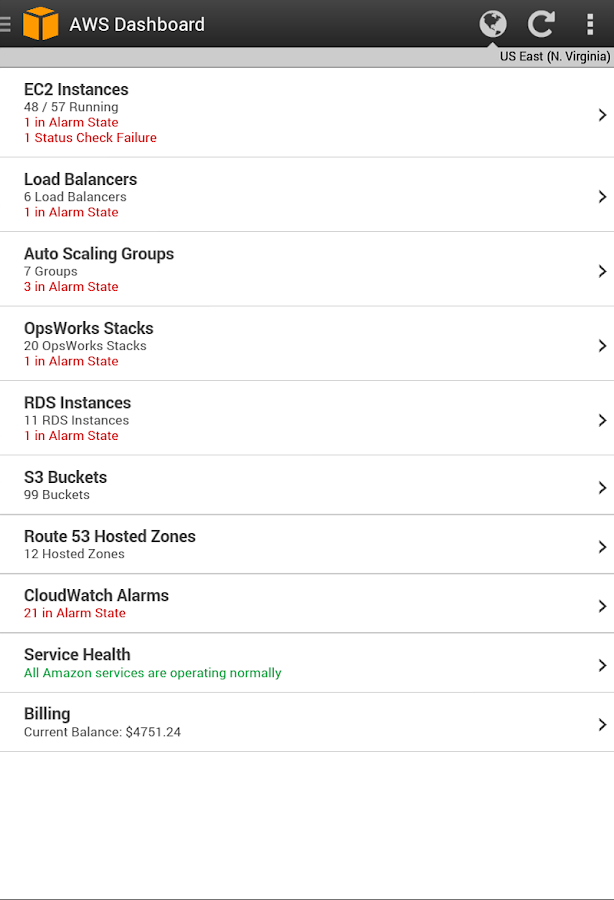
Task: View the Service Health status
Action: (152, 663)
